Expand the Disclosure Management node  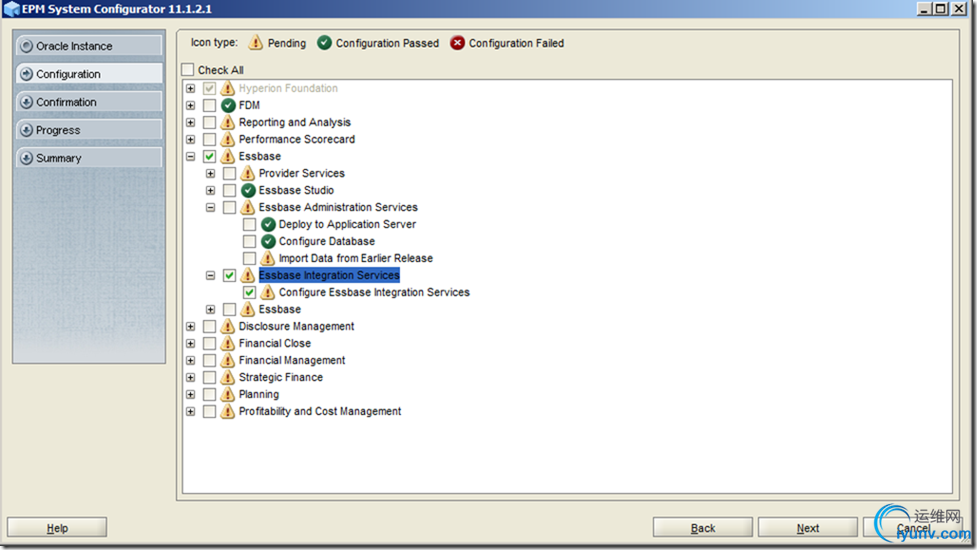191,326
